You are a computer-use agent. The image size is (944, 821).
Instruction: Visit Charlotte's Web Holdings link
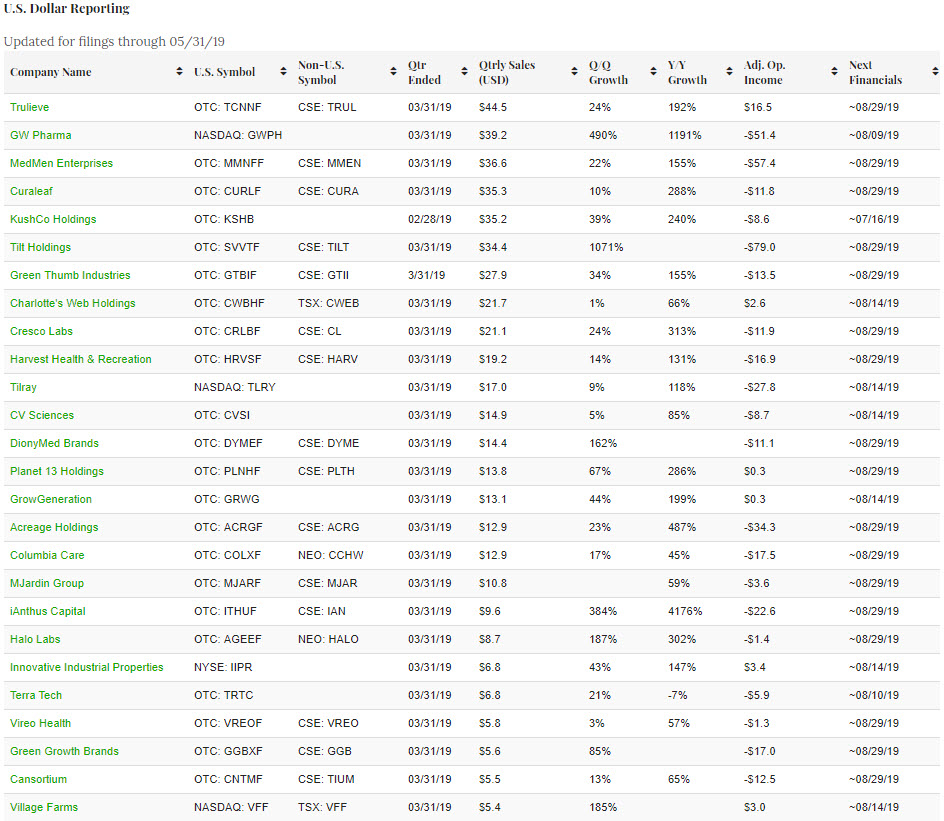coord(72,303)
